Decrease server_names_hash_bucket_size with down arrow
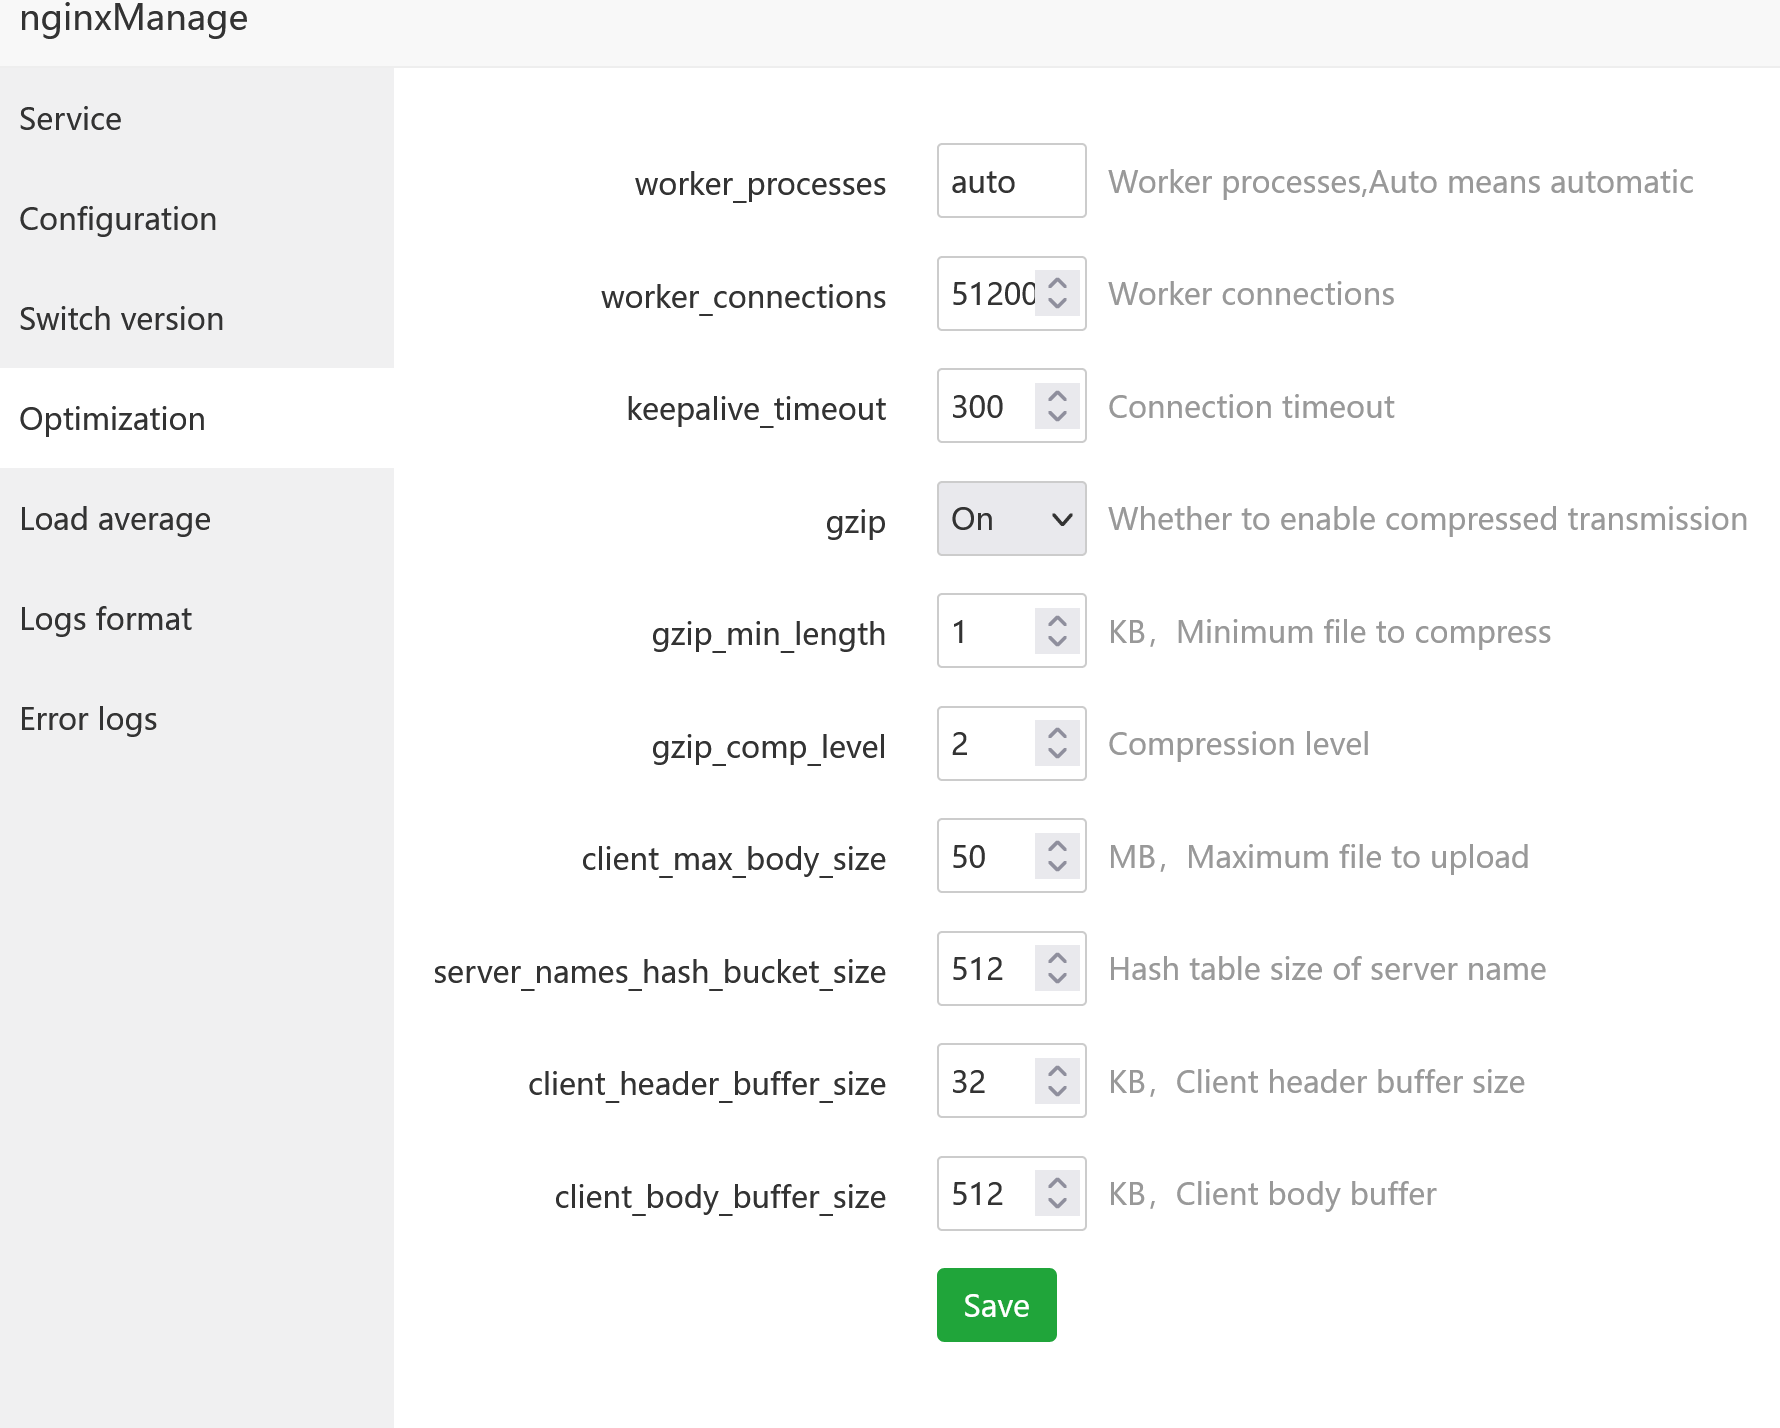The width and height of the screenshot is (1780, 1428). [x=1057, y=978]
